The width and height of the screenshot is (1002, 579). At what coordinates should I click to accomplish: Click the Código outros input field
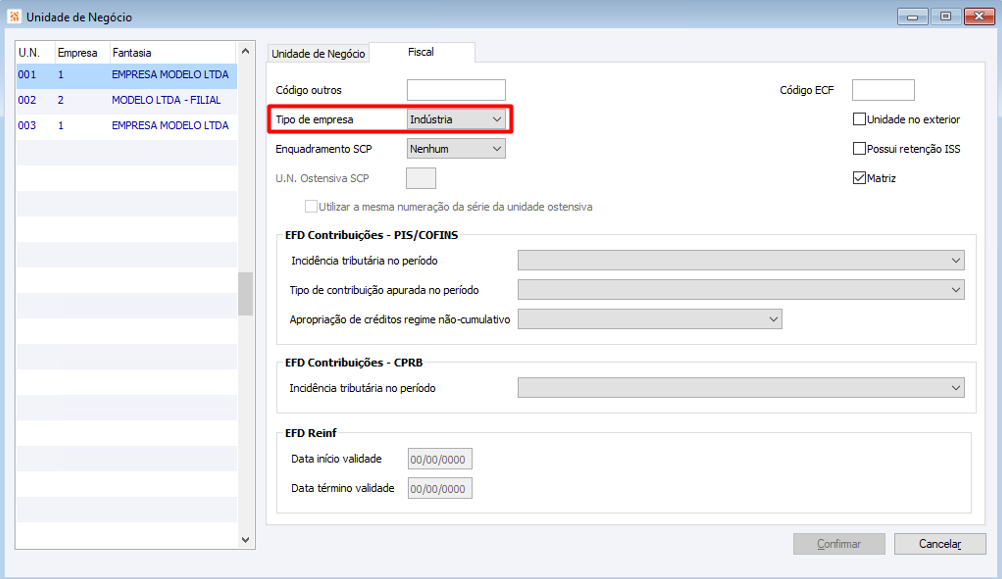point(456,90)
